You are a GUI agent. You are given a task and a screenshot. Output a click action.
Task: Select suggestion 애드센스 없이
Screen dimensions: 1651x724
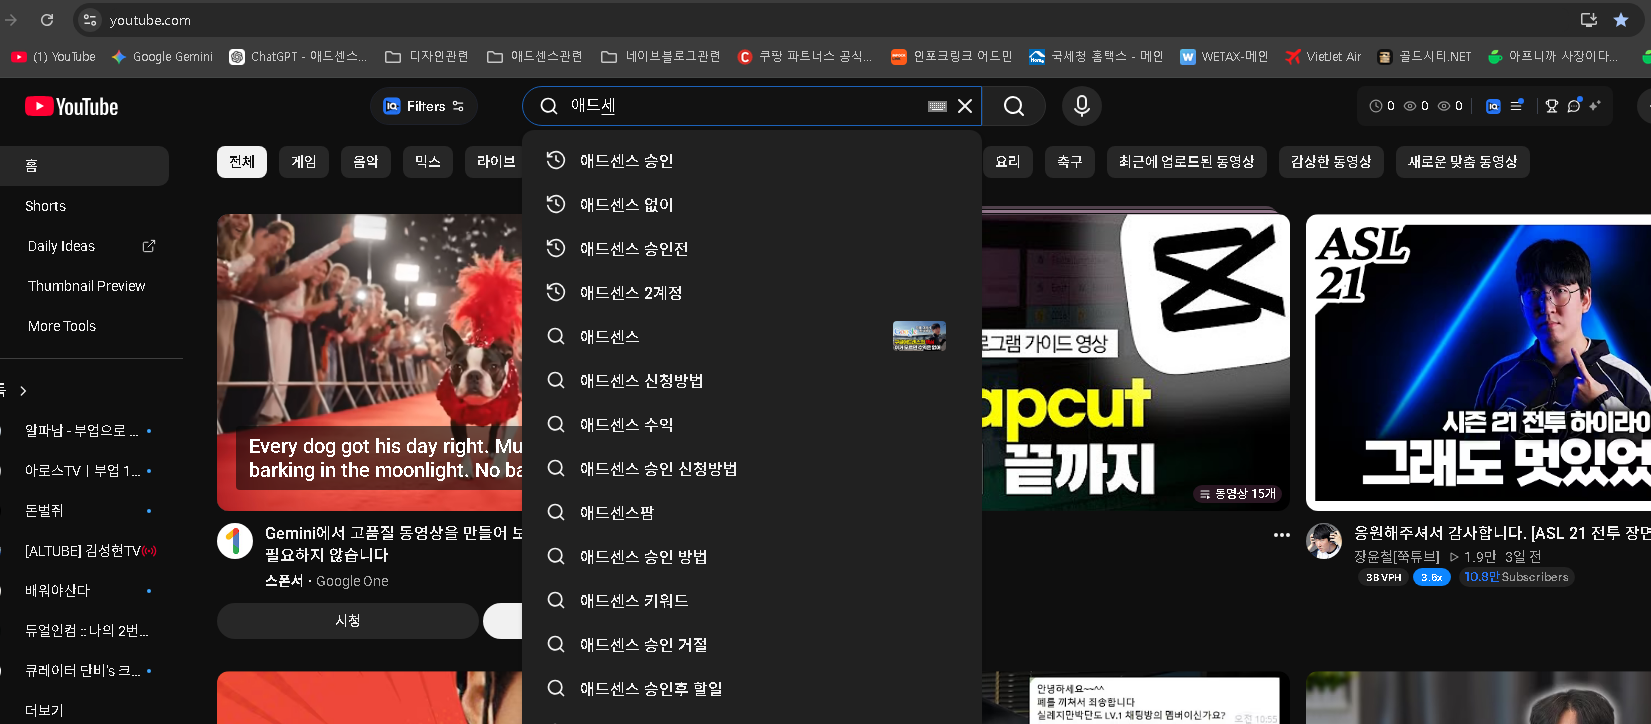coord(752,204)
